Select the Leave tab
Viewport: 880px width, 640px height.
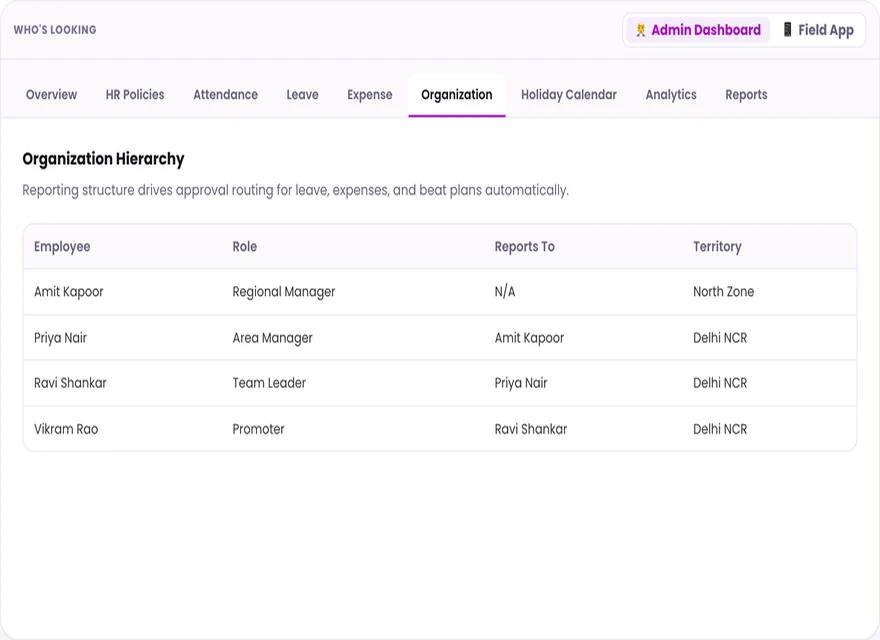point(302,95)
